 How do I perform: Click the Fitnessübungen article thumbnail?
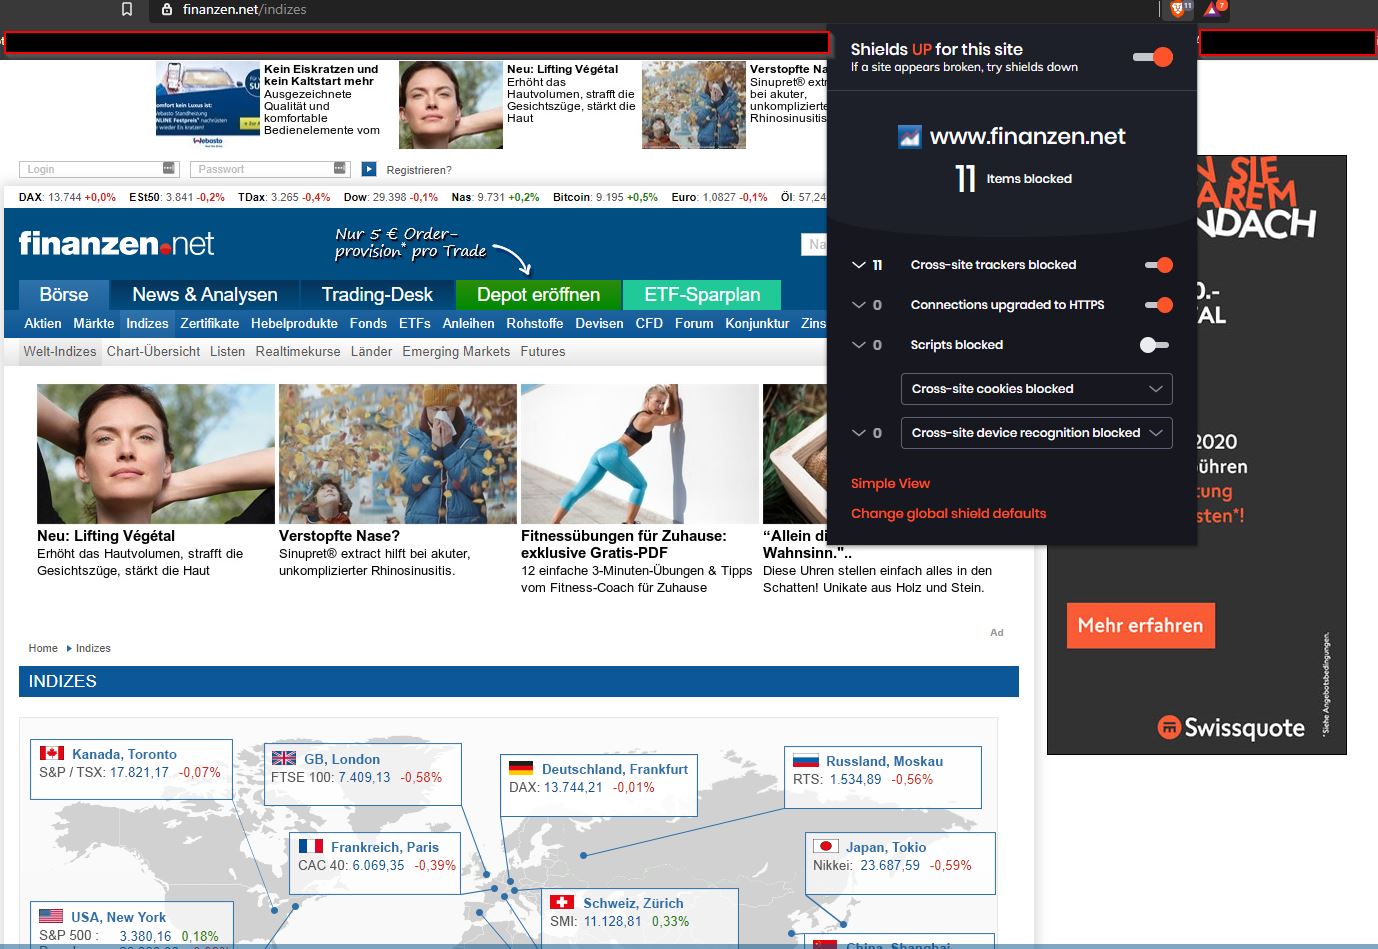click(640, 454)
